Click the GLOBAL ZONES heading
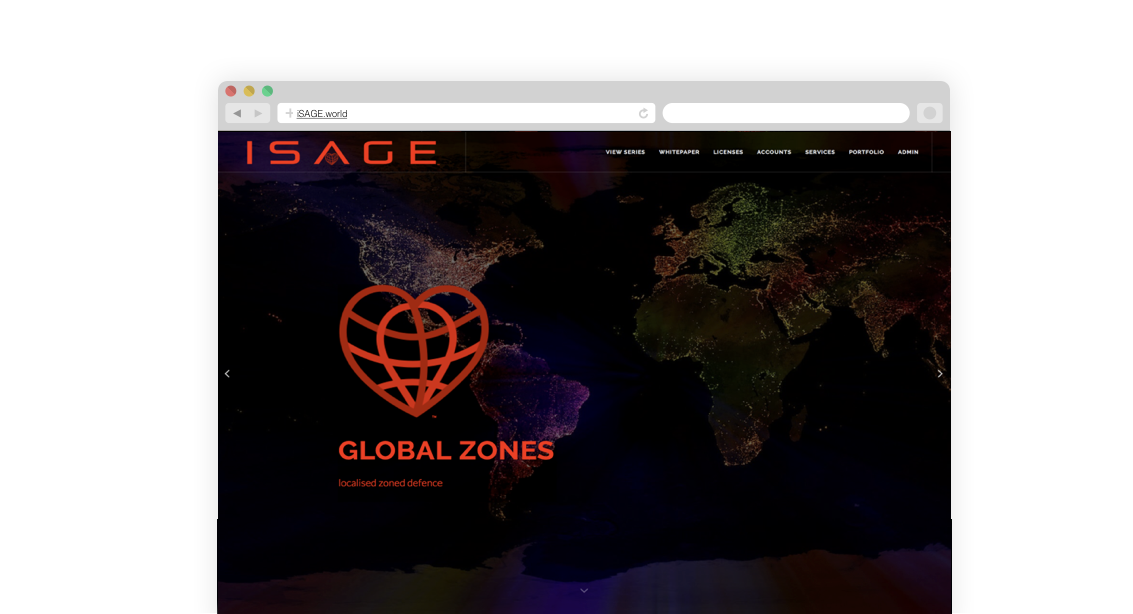 [446, 451]
